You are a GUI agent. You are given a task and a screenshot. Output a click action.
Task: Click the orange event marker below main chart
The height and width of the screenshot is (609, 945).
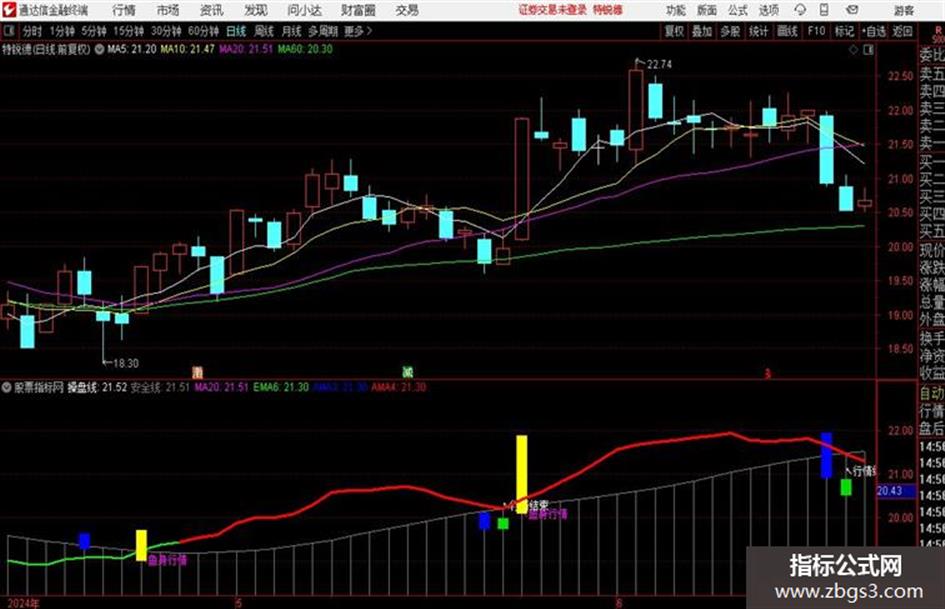[x=197, y=372]
